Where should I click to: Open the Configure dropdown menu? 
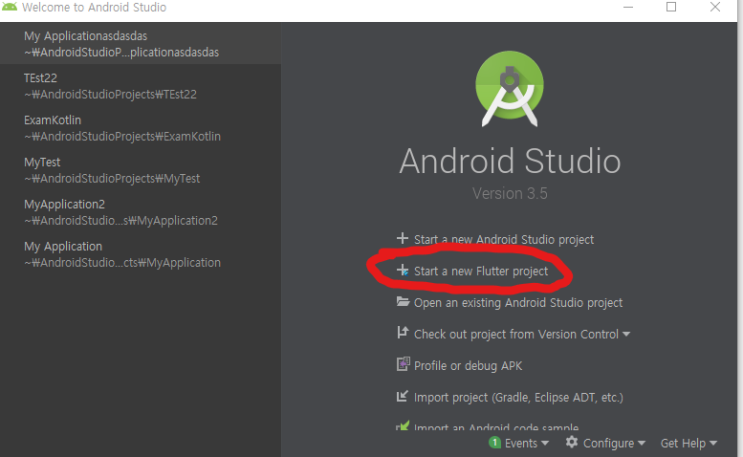click(x=614, y=443)
